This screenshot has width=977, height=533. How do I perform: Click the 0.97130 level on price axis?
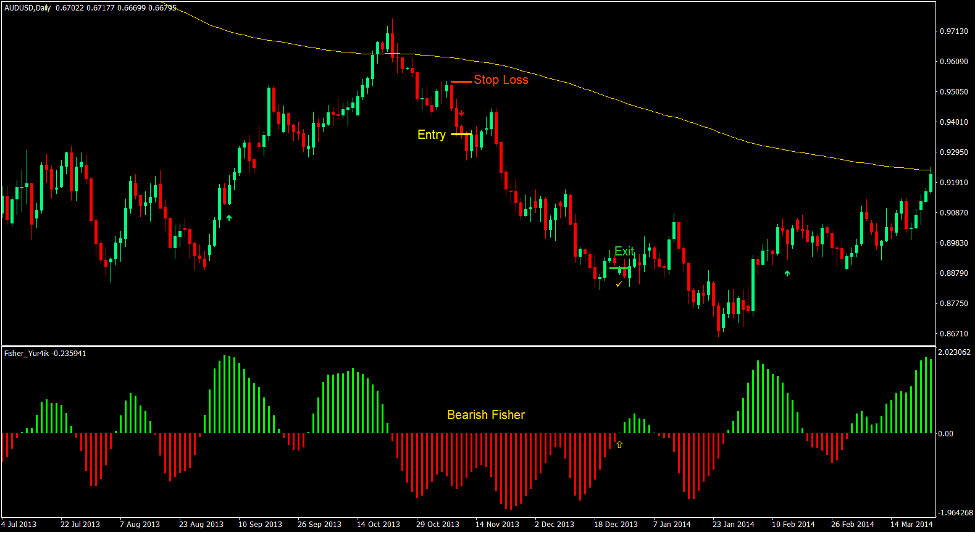tap(953, 32)
